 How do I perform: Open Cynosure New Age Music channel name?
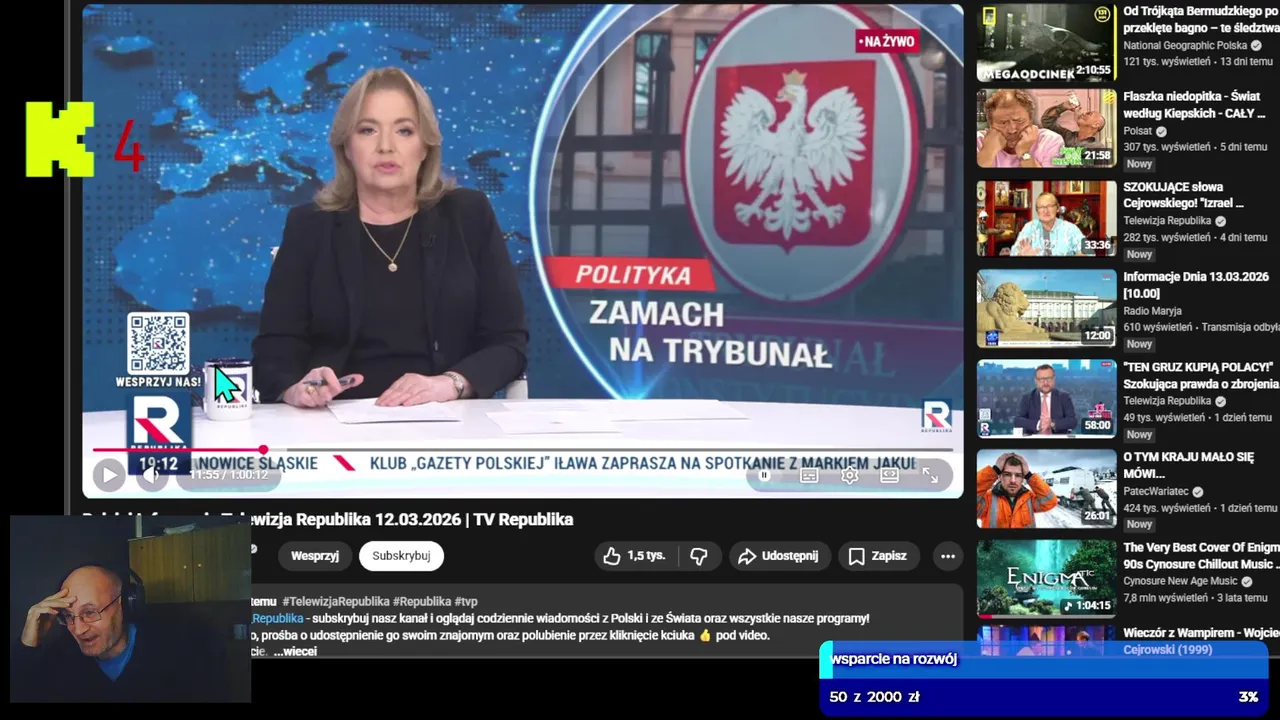point(1180,581)
